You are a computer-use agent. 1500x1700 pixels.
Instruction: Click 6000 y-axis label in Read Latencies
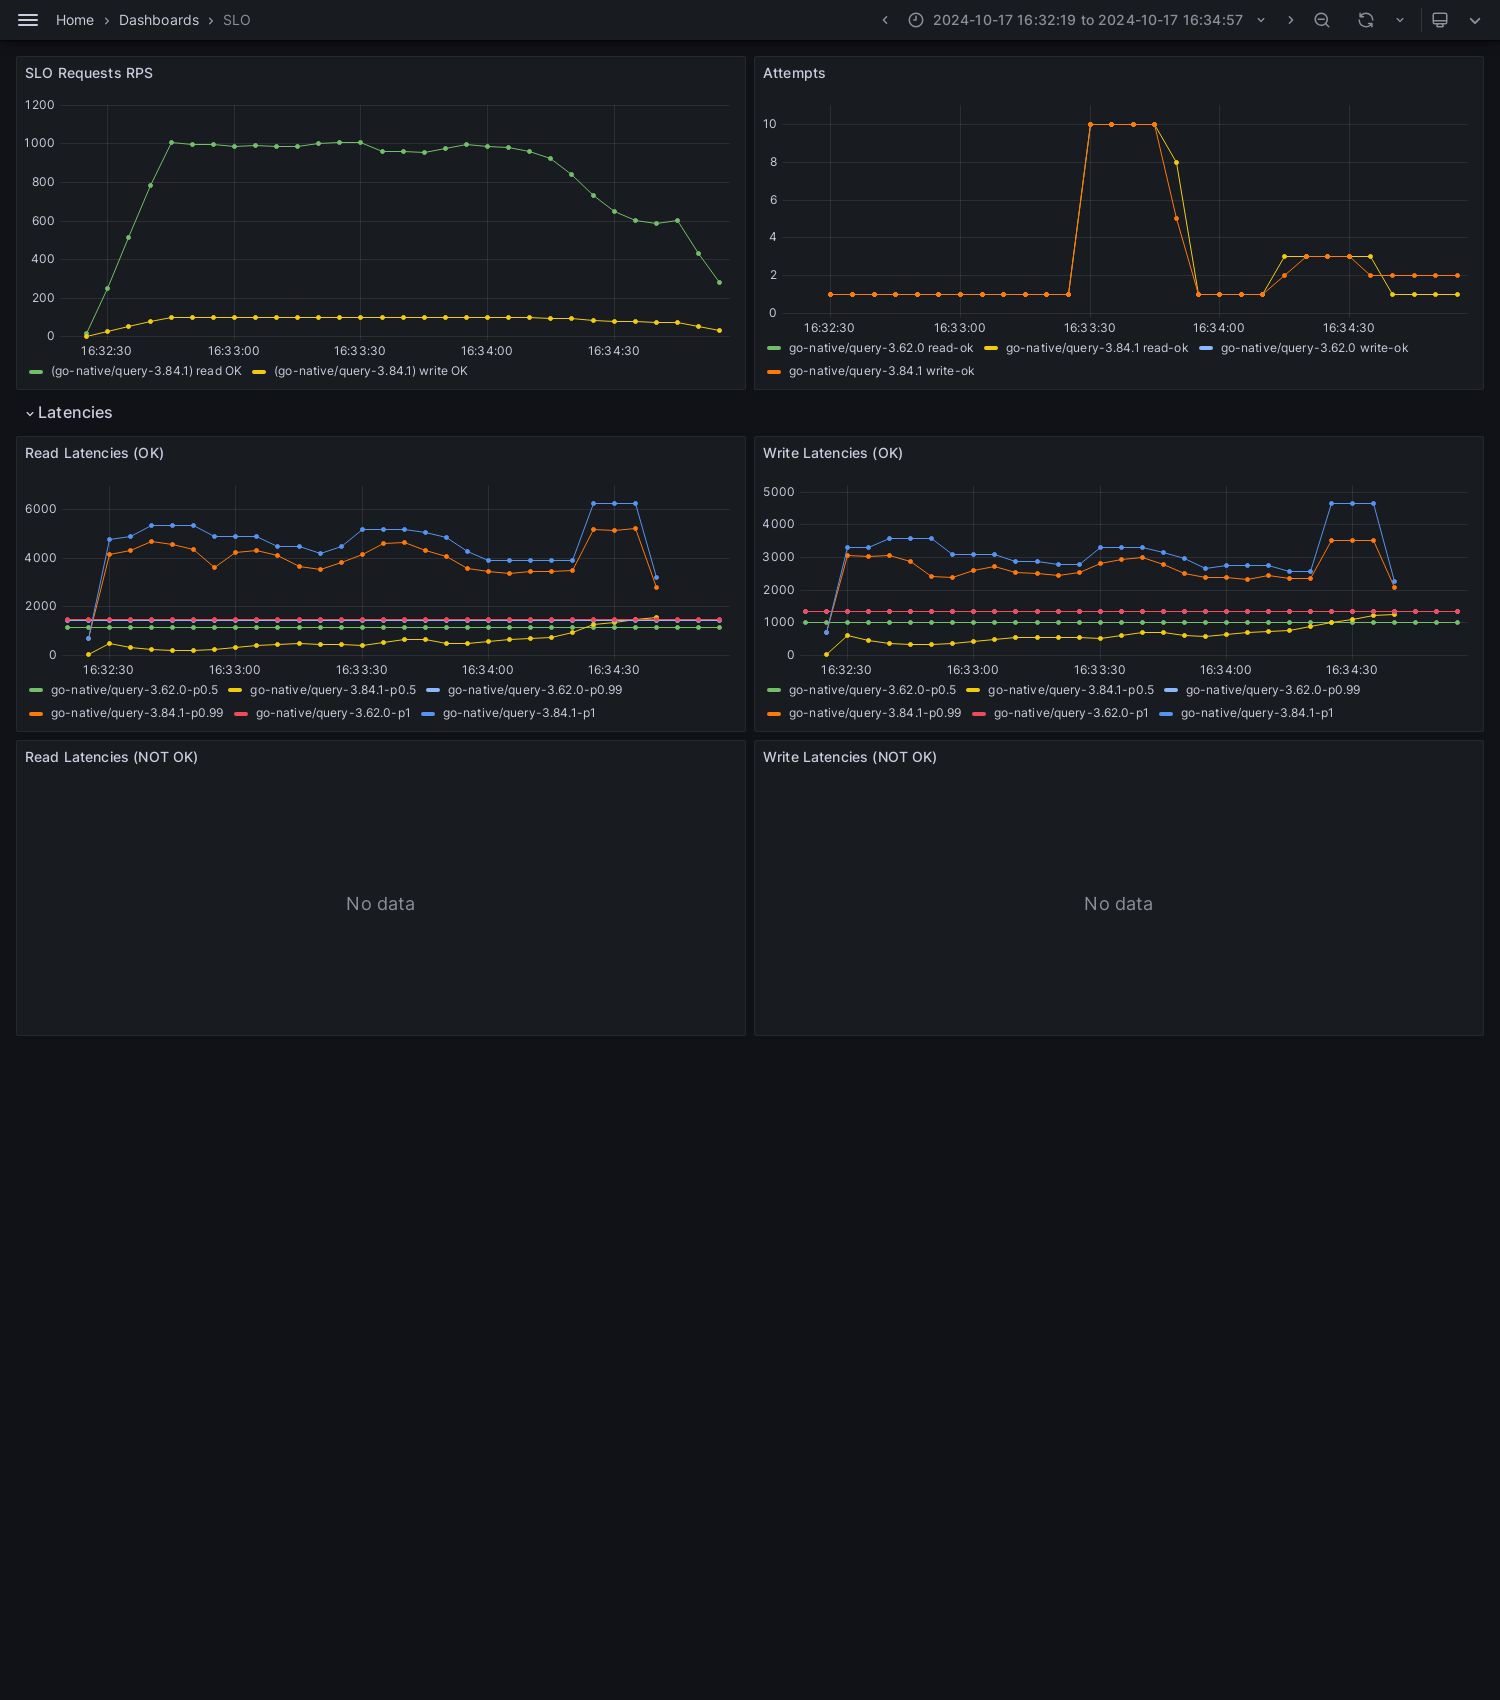point(41,509)
